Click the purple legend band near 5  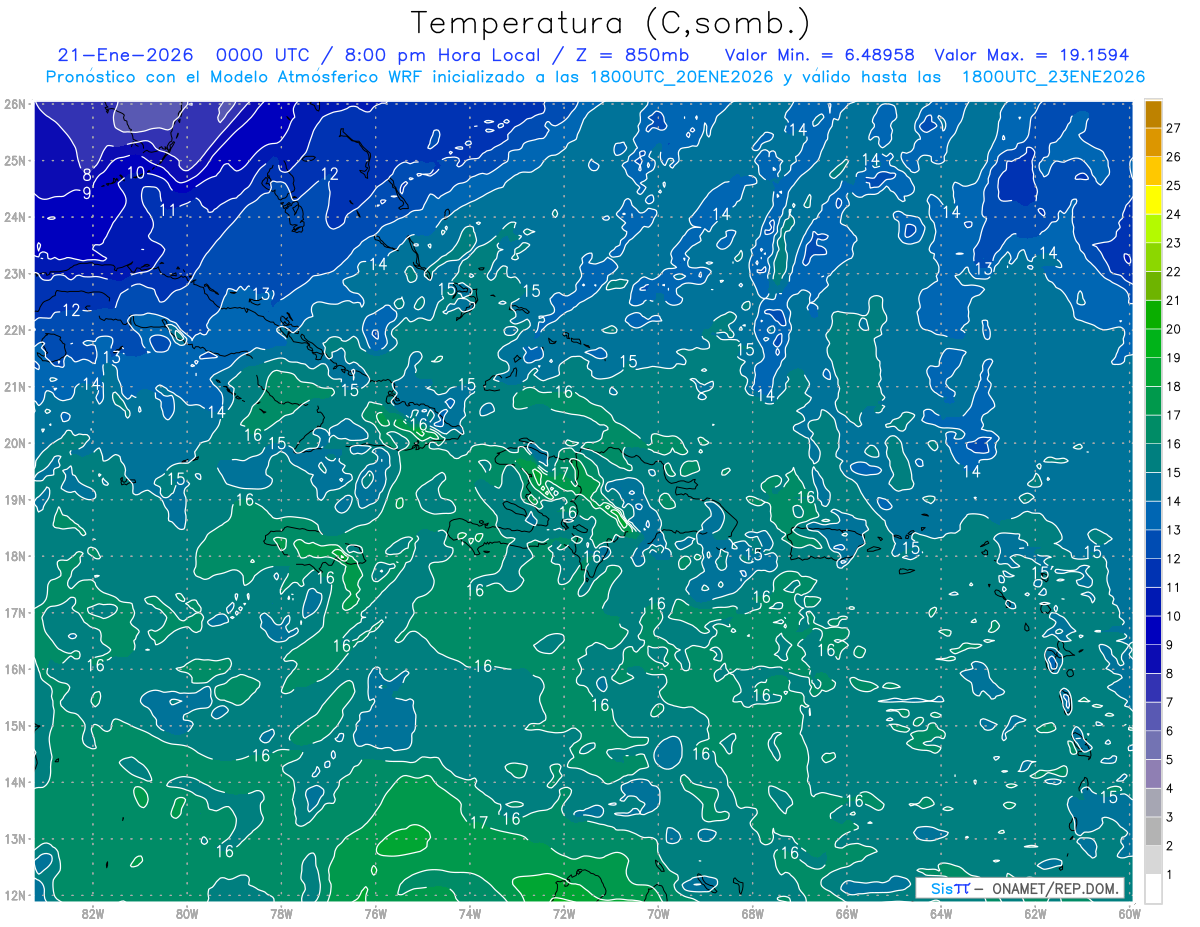pyautogui.click(x=1153, y=773)
